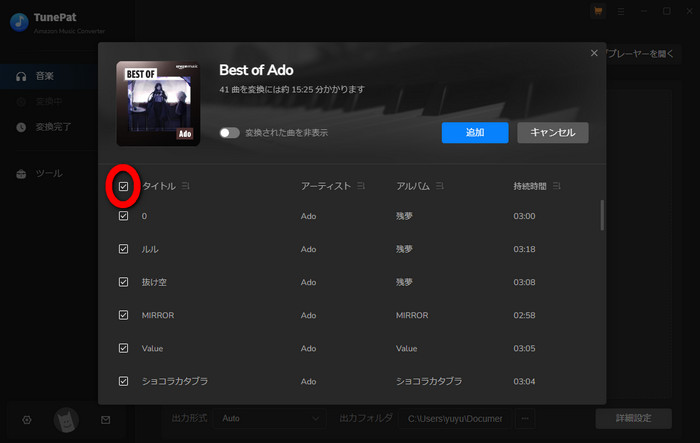700x443 pixels.
Task: Click album ショコラカタブラ in album column
Action: coord(429,381)
